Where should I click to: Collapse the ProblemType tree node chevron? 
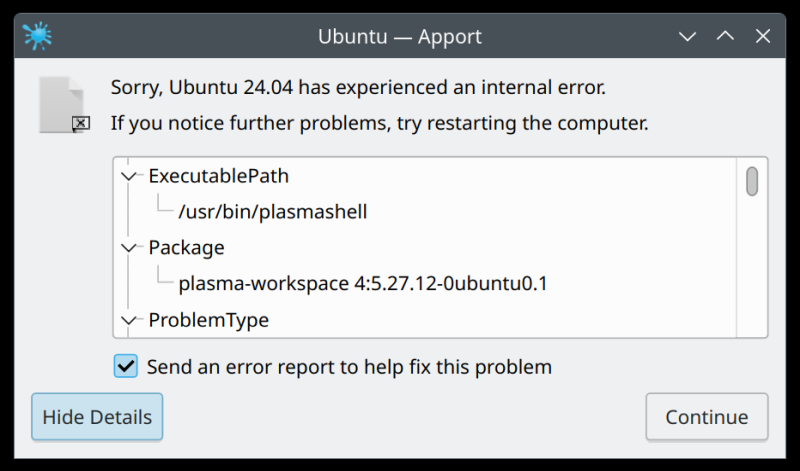(x=129, y=320)
